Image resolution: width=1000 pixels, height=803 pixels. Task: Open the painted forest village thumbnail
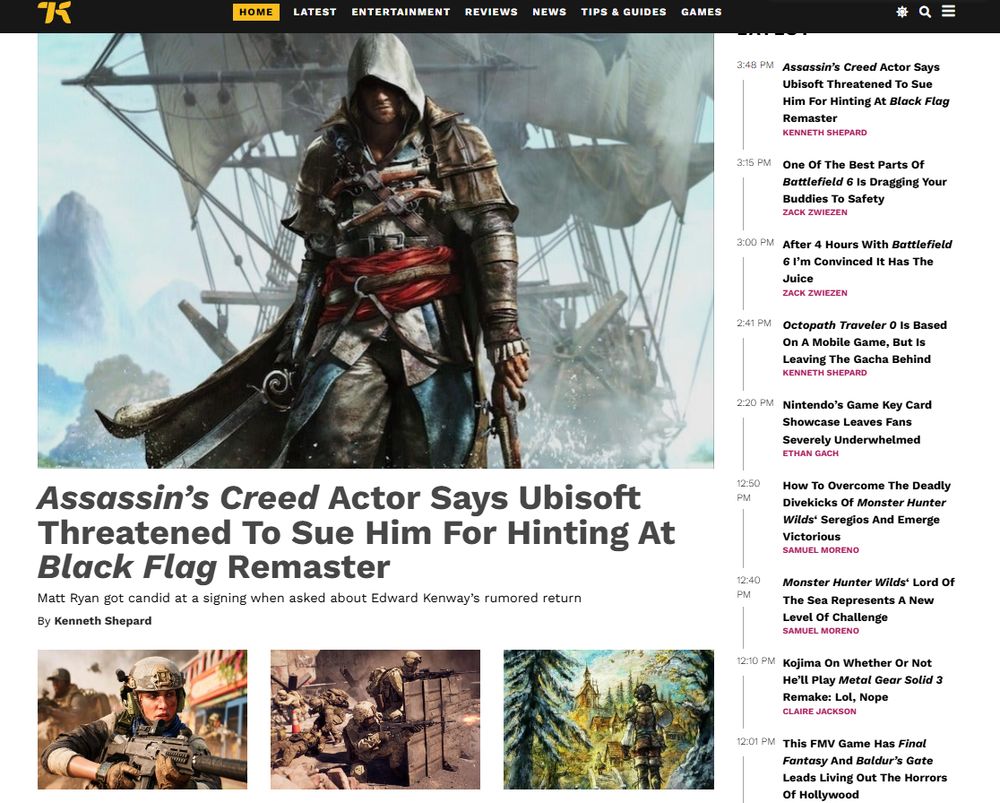point(608,719)
